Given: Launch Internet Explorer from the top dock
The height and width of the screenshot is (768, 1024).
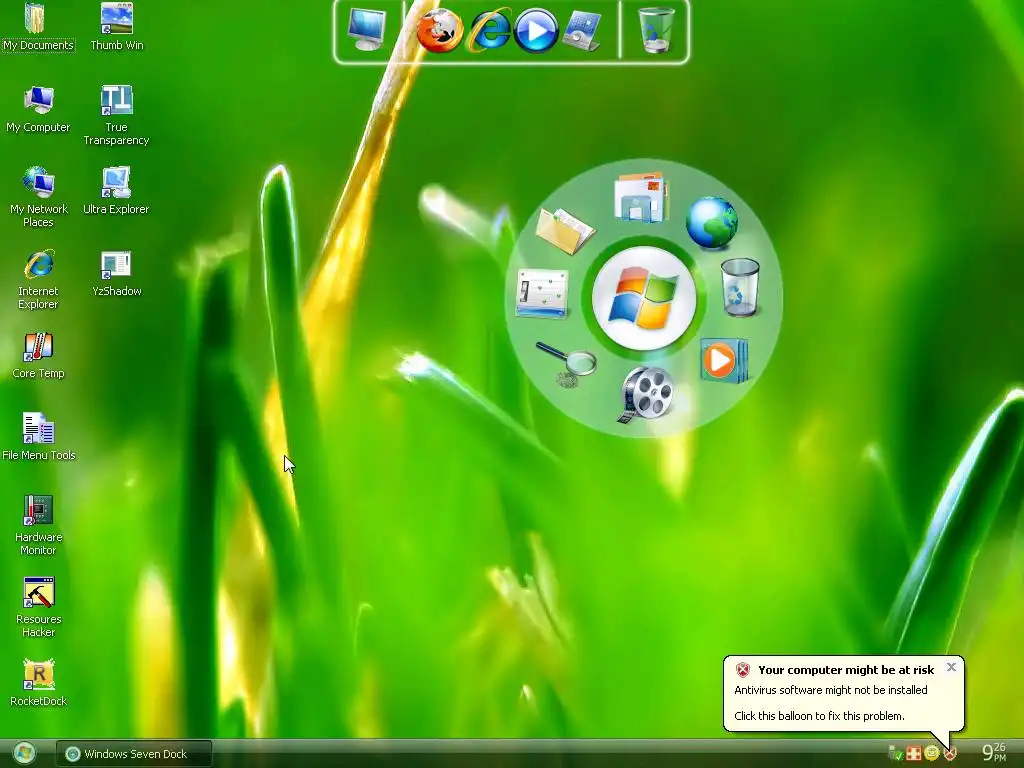Looking at the screenshot, I should click(x=488, y=30).
